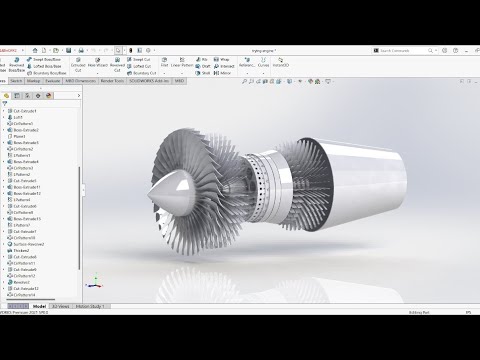Save the part with the Save icon
The height and width of the screenshot is (360, 480).
(x=68, y=50)
